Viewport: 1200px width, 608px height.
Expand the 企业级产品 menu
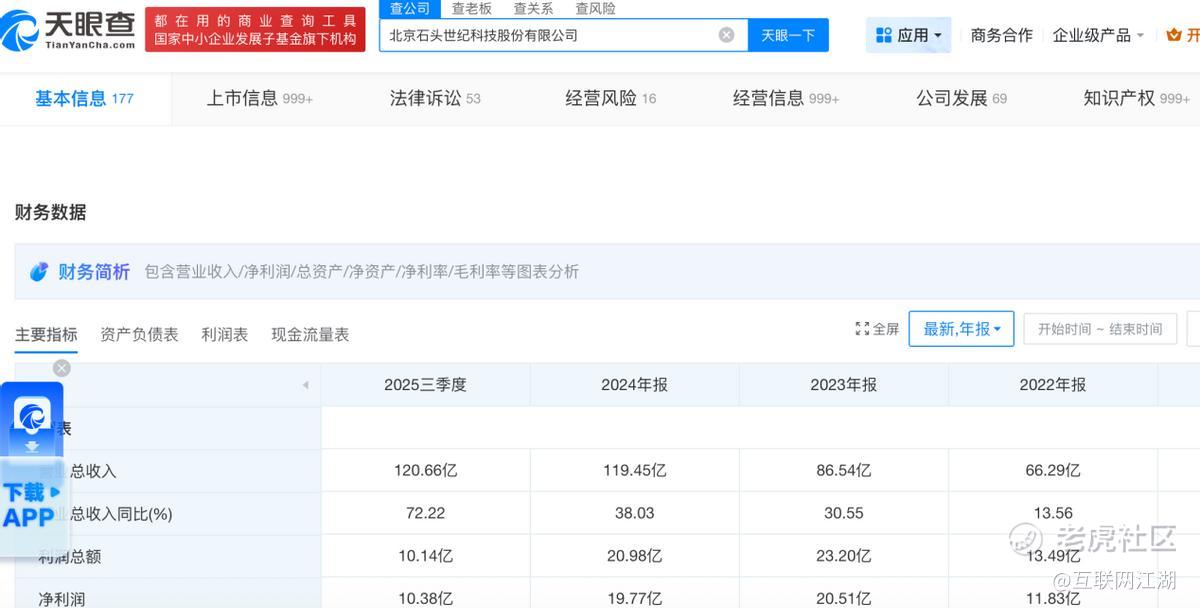(x=1098, y=35)
